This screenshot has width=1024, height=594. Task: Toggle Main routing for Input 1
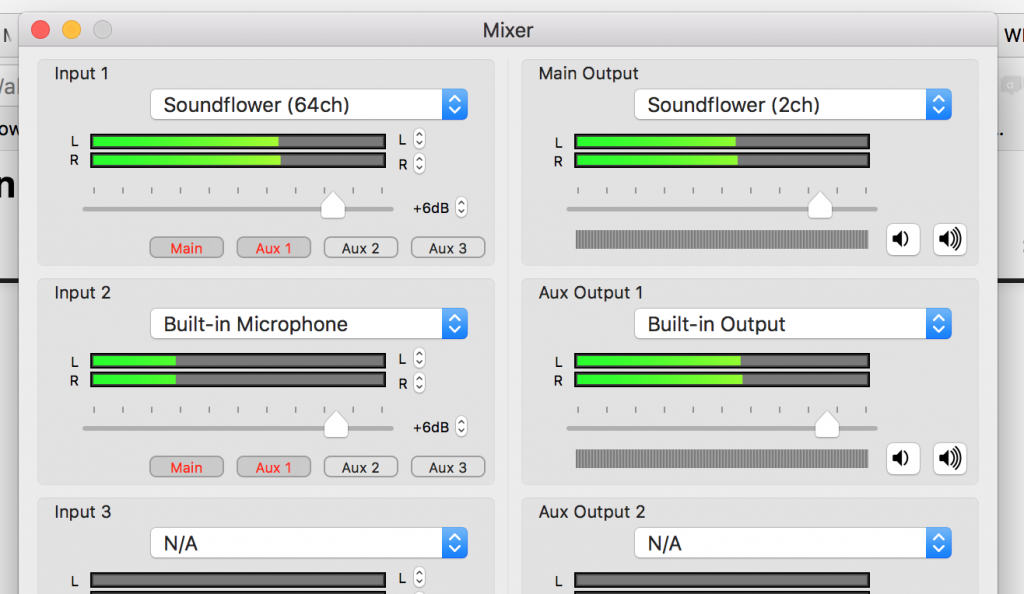point(187,248)
